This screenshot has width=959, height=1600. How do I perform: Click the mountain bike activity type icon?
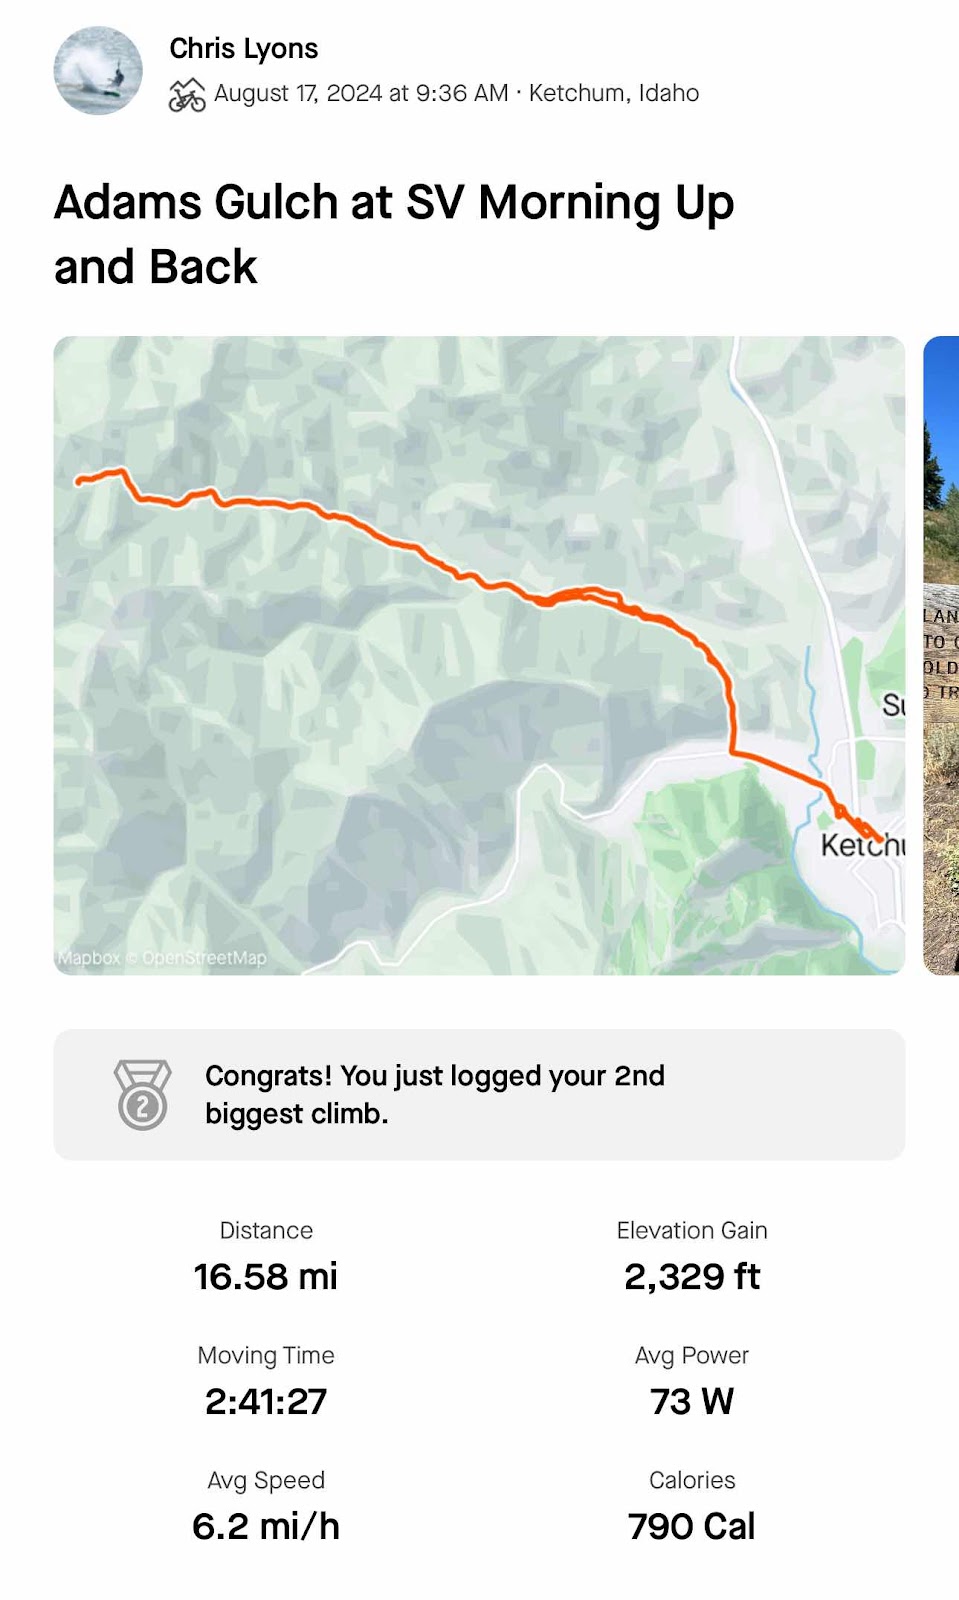click(x=187, y=95)
